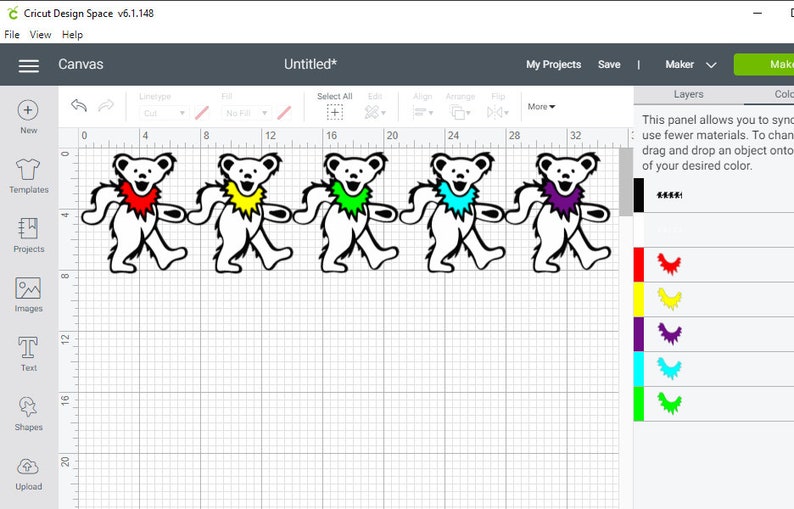Open the Images library icon
This screenshot has width=794, height=509.
(x=28, y=288)
